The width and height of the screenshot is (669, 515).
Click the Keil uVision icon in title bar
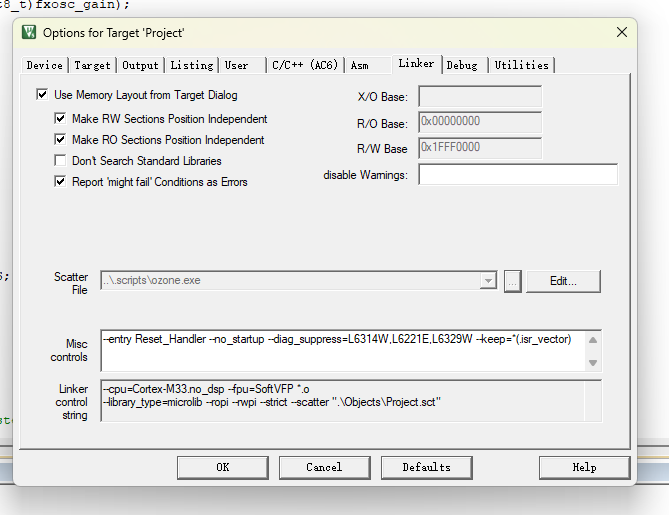(x=29, y=32)
